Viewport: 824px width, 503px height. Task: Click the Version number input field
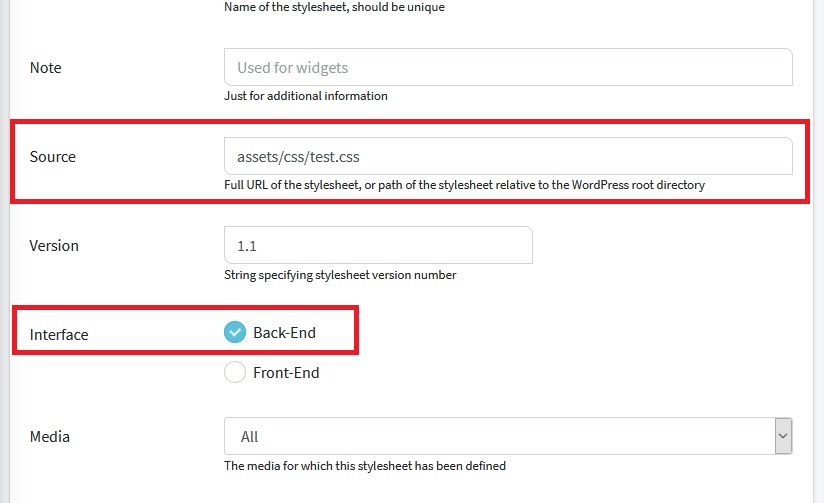coord(378,245)
